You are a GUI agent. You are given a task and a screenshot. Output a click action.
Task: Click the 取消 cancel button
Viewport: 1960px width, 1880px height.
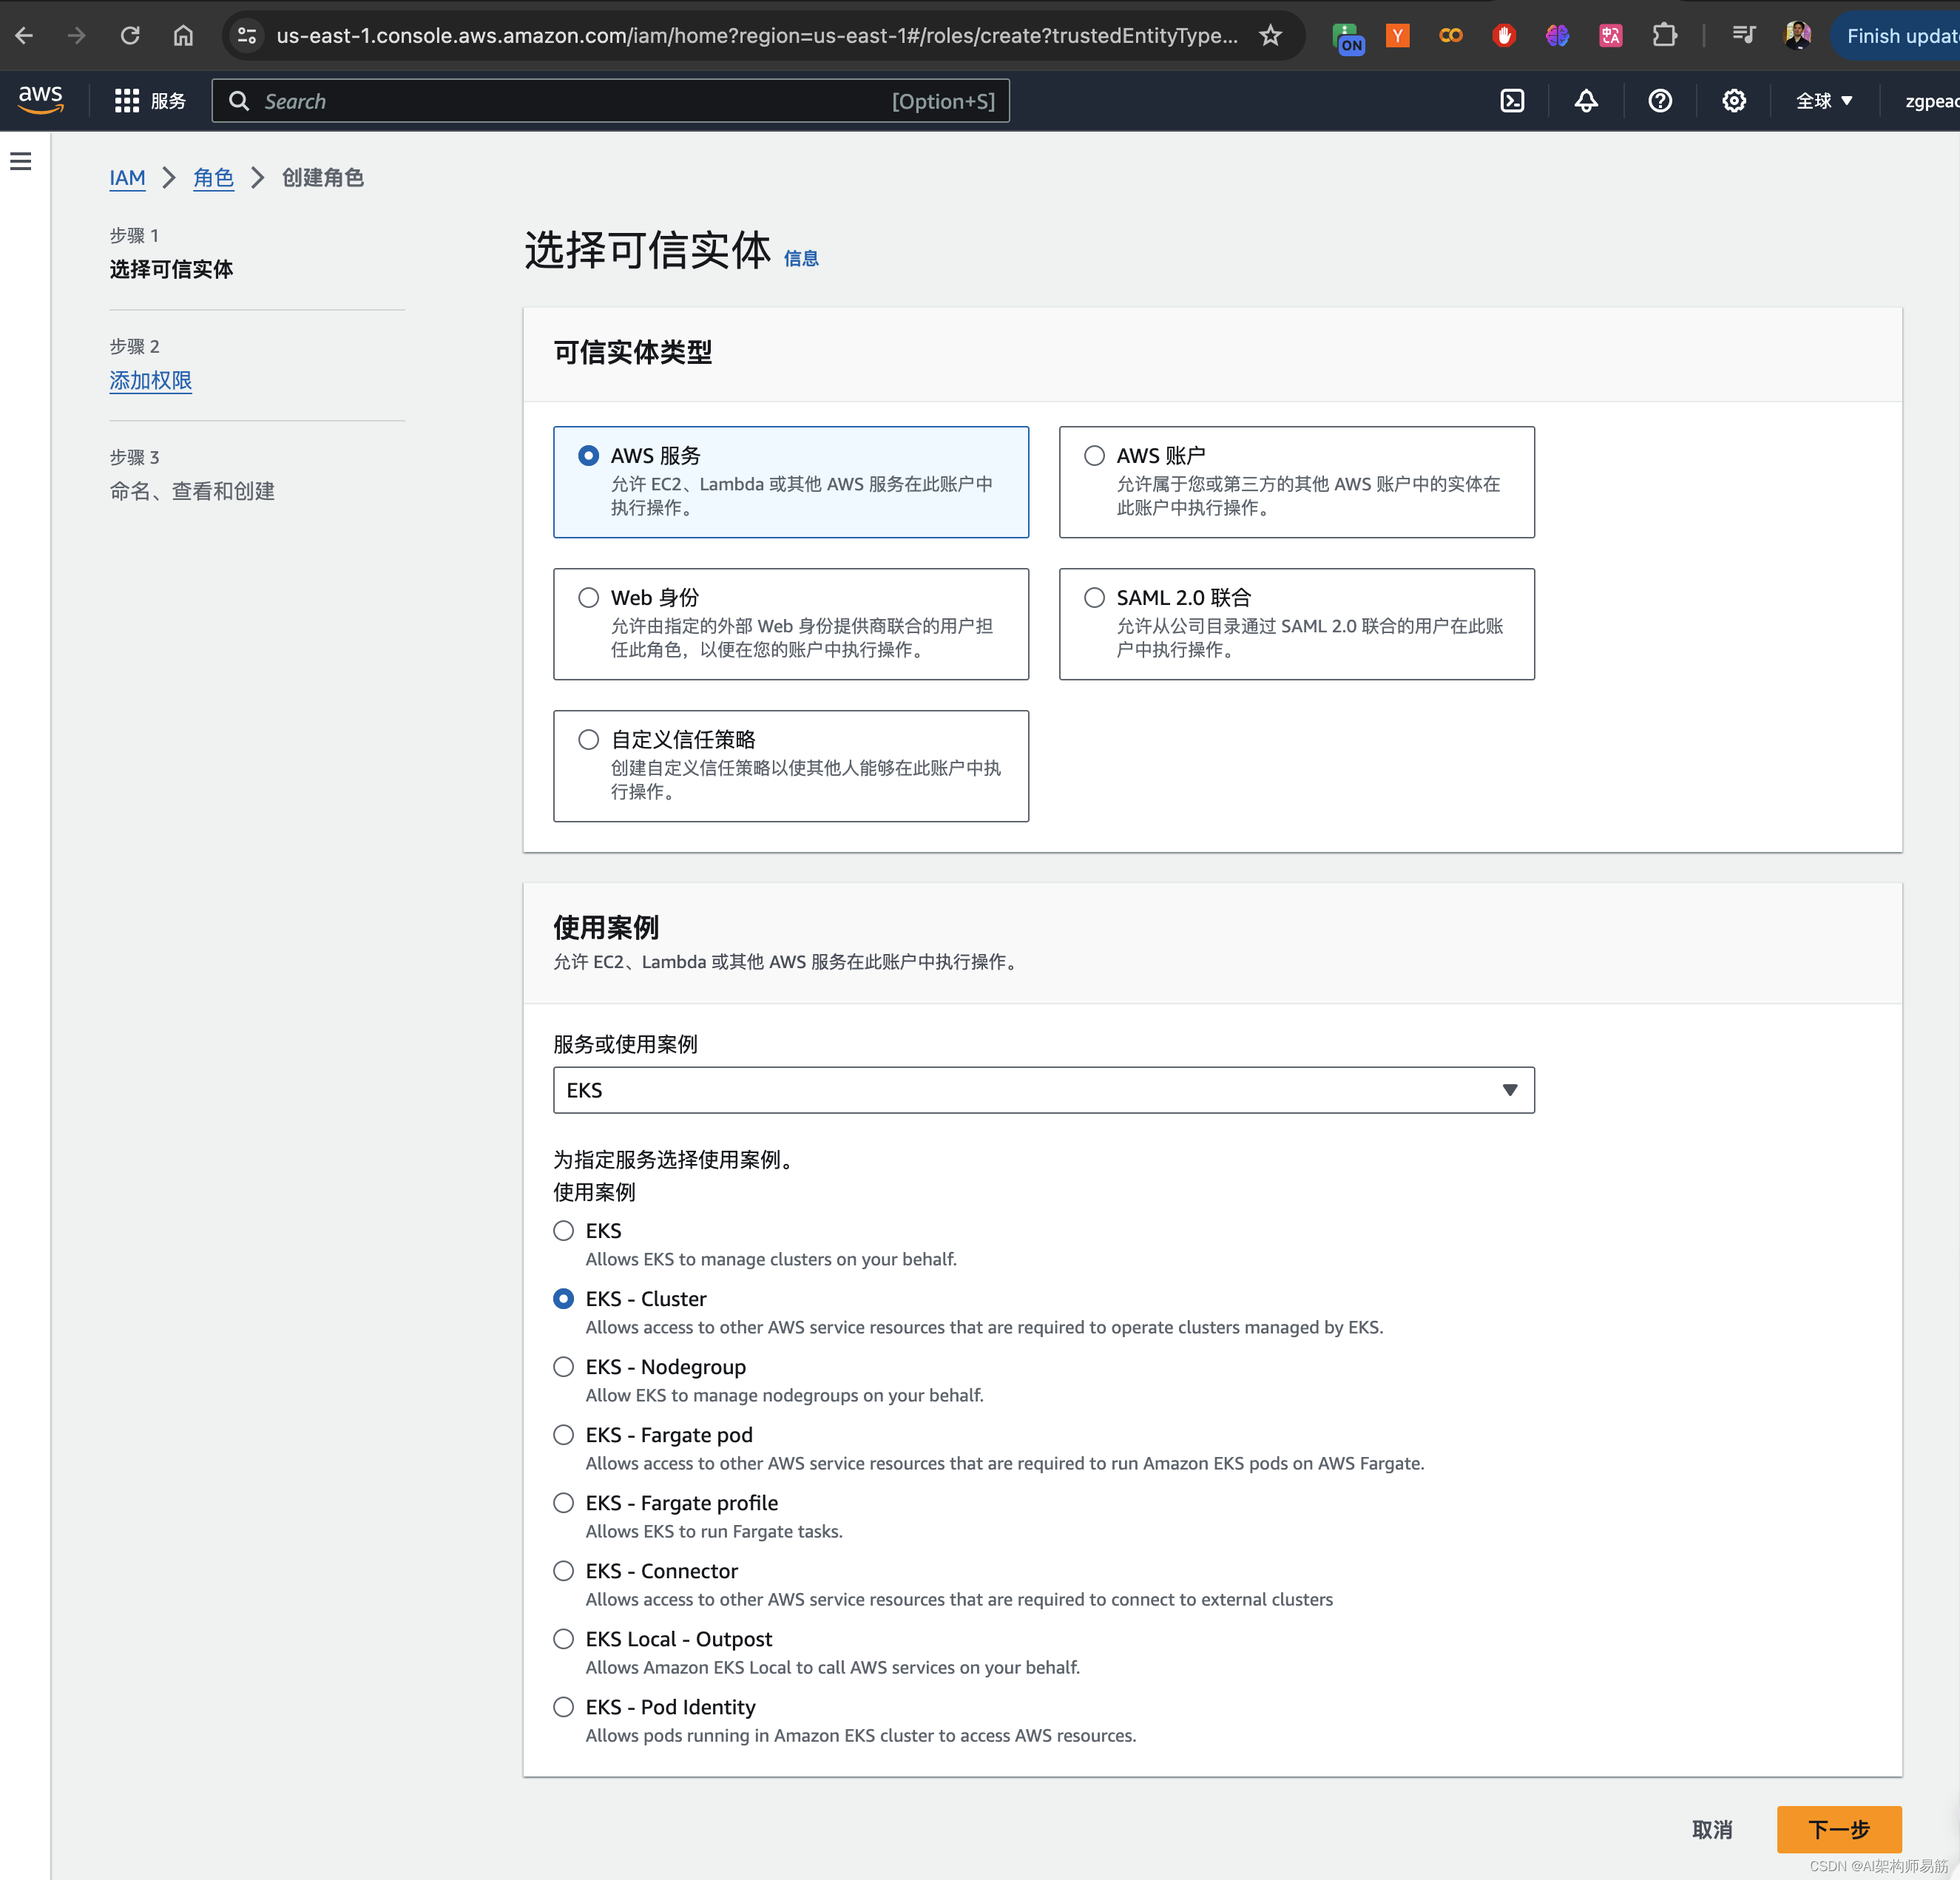coord(1712,1829)
